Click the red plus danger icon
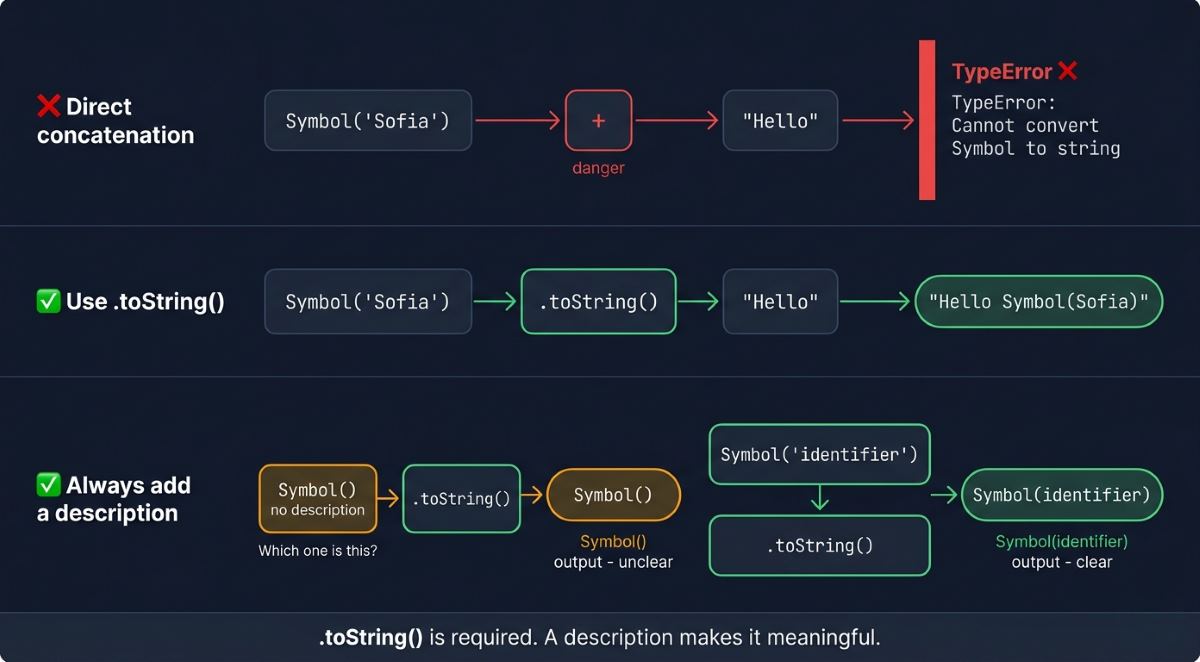Screen dimensions: 1200x662 click(598, 119)
